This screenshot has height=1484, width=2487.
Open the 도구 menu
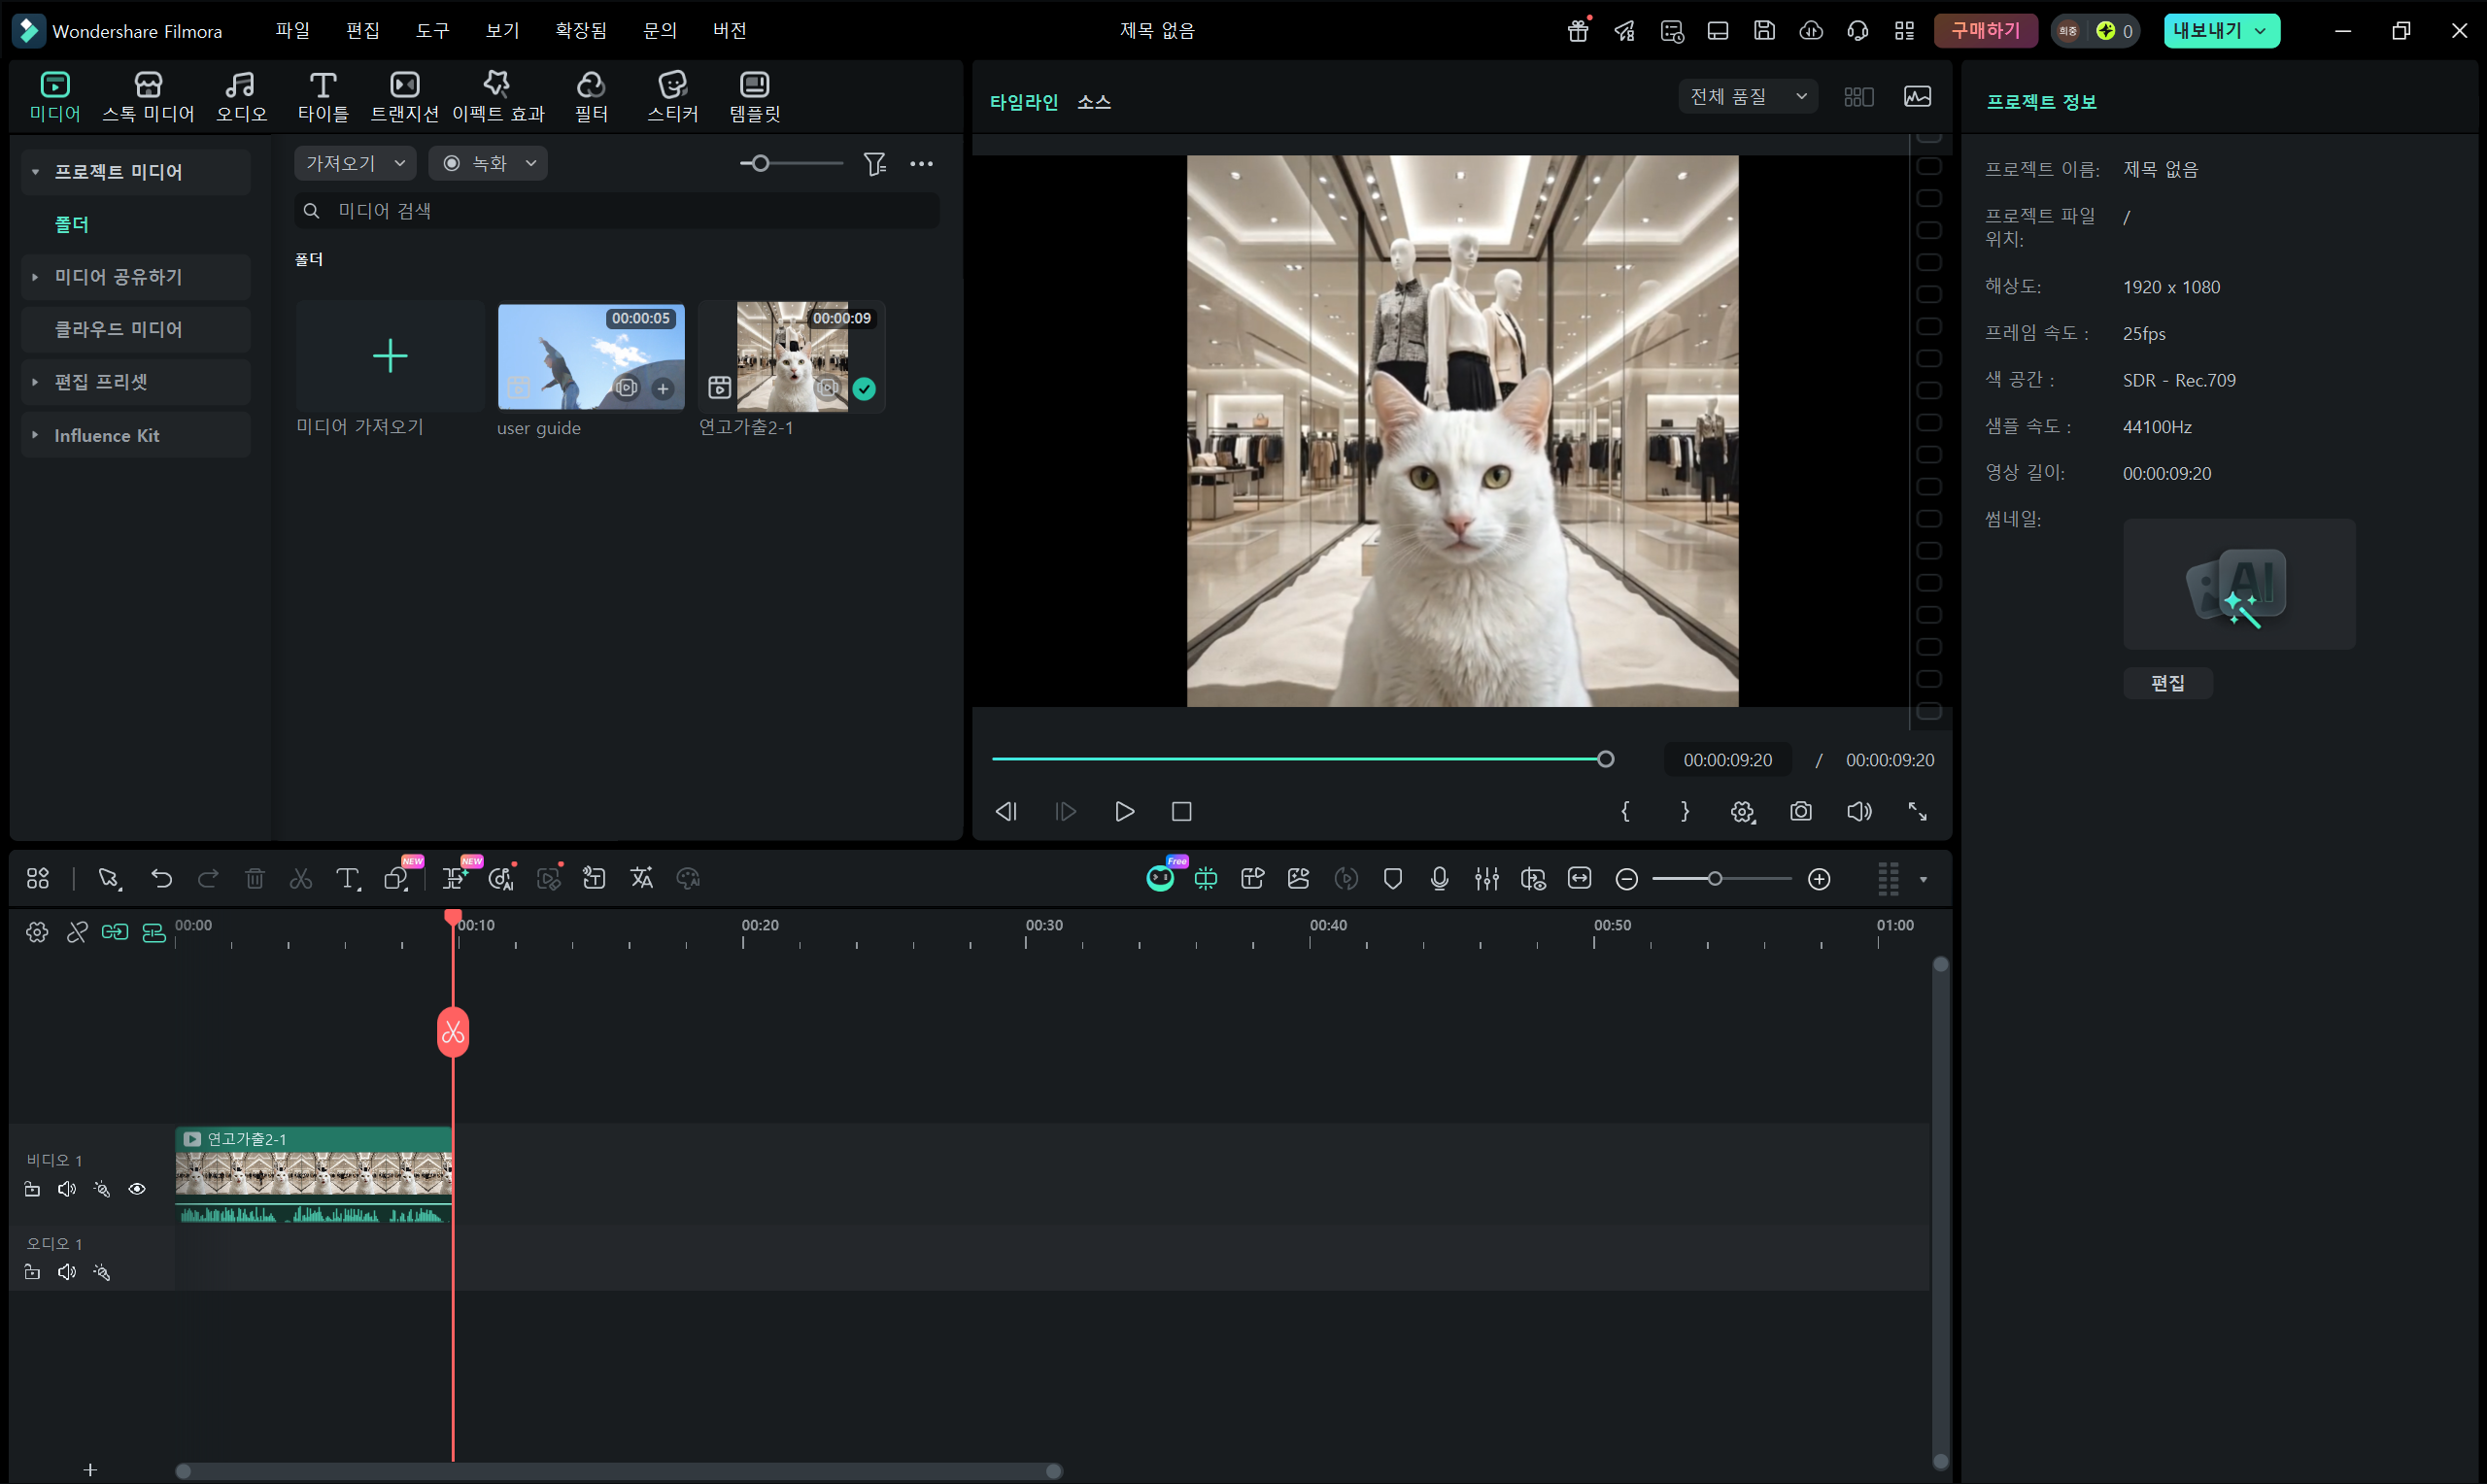point(432,30)
